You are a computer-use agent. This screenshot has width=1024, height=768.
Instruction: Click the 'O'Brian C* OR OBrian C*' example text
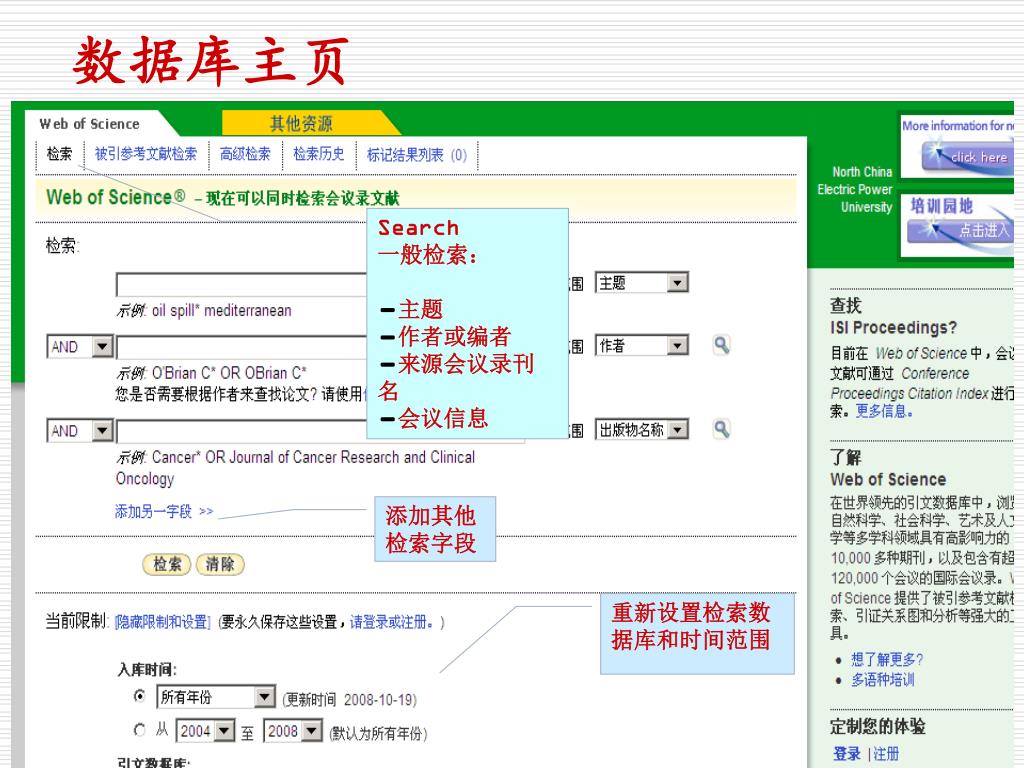(x=229, y=373)
